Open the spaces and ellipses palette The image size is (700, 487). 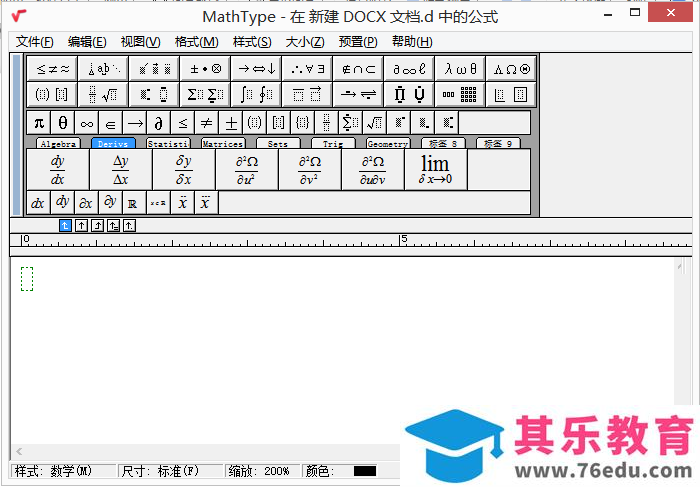coord(103,69)
